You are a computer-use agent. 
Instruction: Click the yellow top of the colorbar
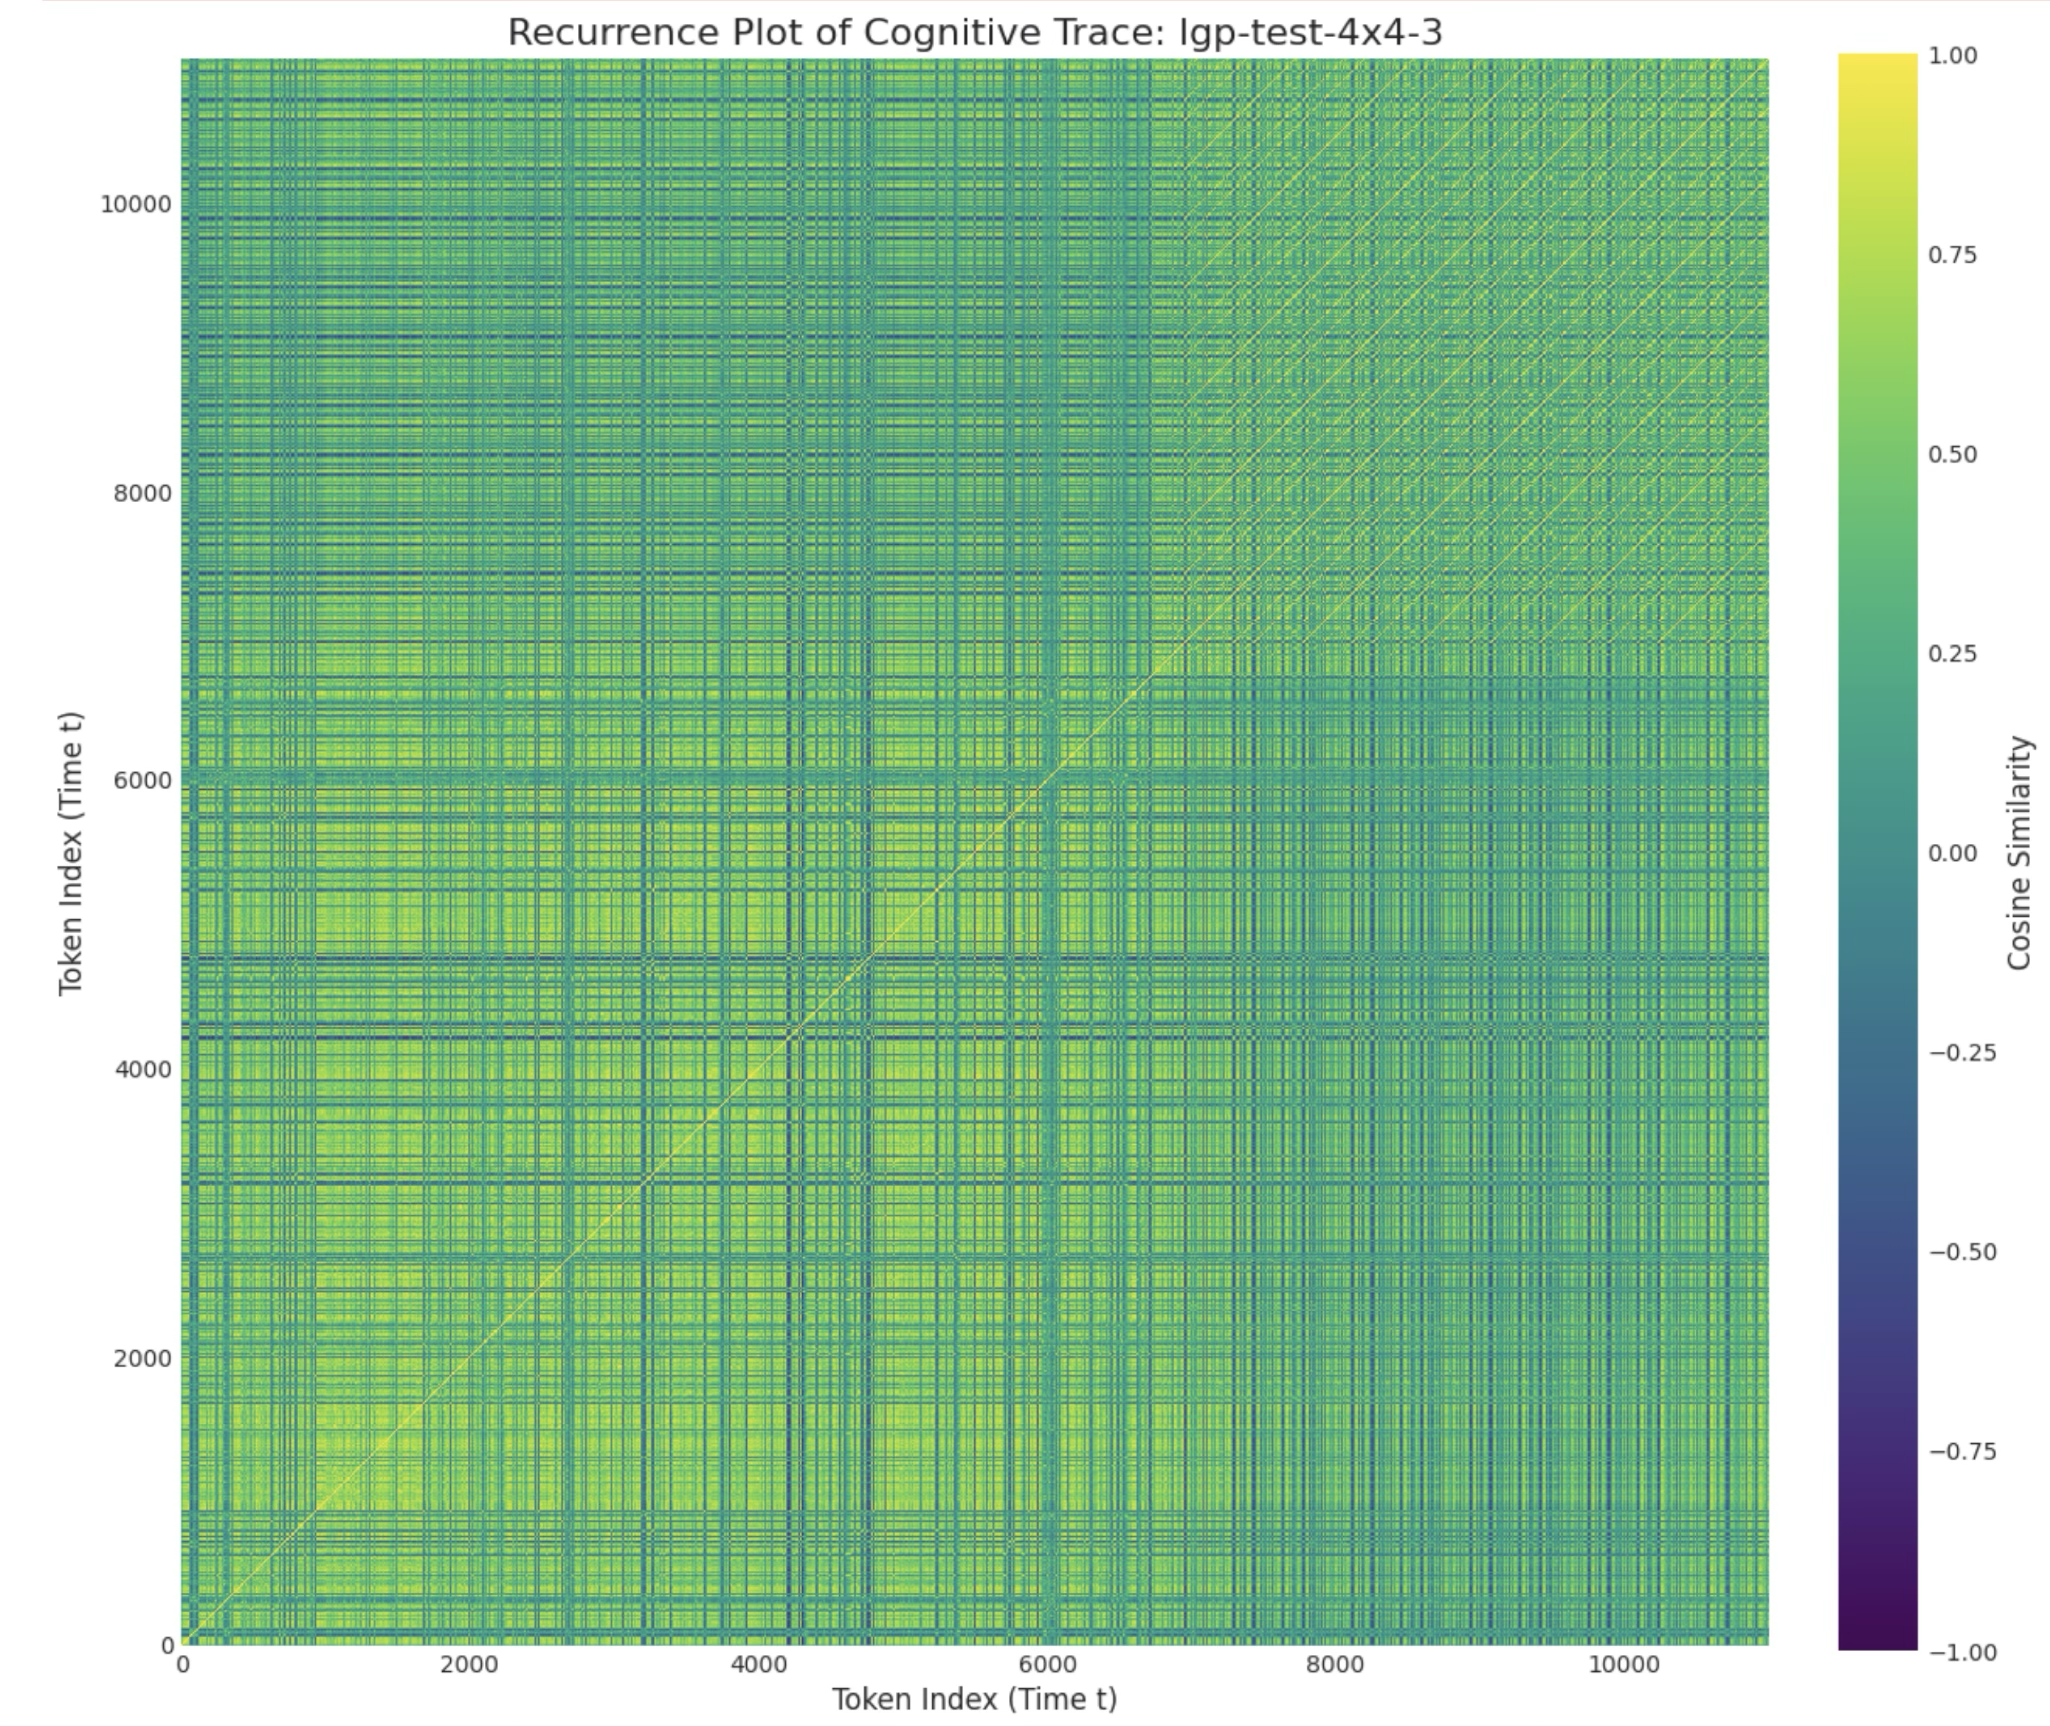click(1877, 62)
